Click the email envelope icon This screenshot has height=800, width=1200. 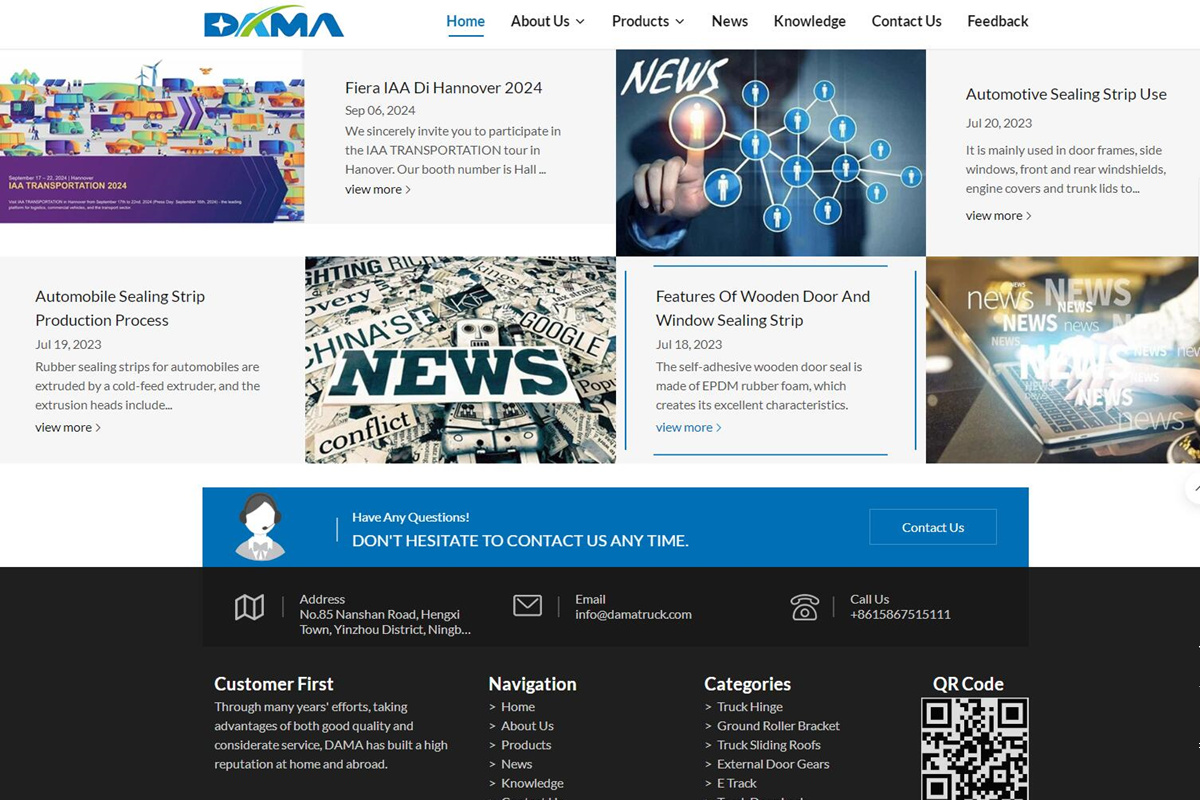point(527,606)
